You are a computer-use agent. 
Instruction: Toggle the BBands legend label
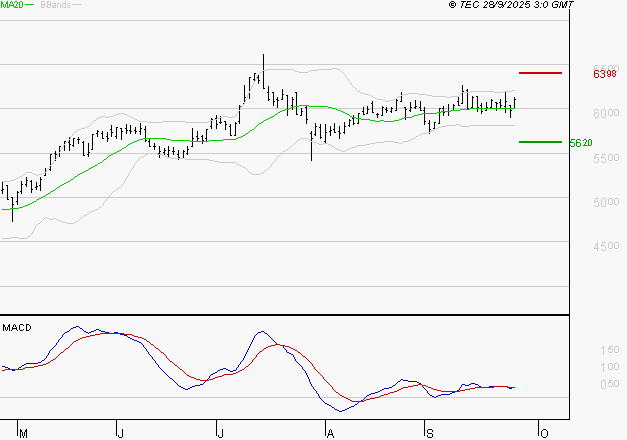pyautogui.click(x=55, y=6)
